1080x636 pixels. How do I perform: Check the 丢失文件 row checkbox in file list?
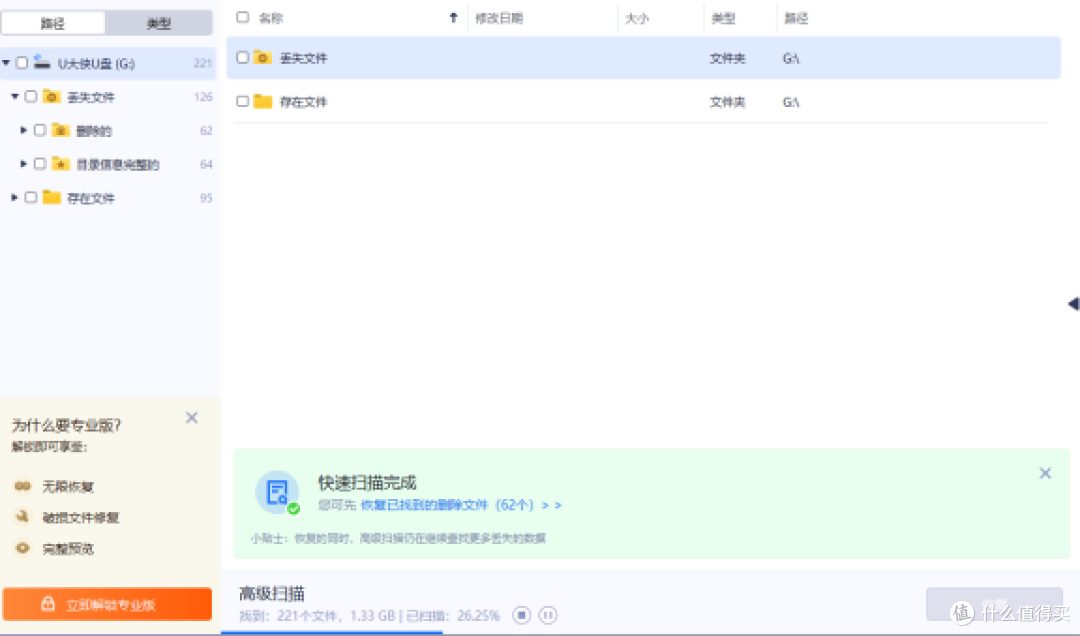click(242, 57)
